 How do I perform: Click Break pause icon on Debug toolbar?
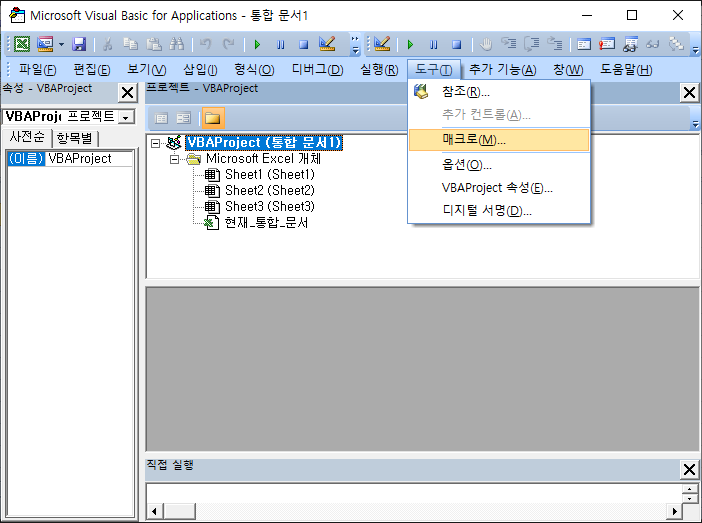(x=433, y=44)
